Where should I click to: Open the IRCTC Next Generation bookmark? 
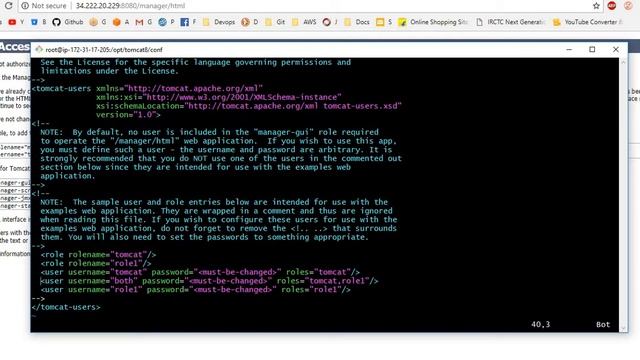click(510, 22)
